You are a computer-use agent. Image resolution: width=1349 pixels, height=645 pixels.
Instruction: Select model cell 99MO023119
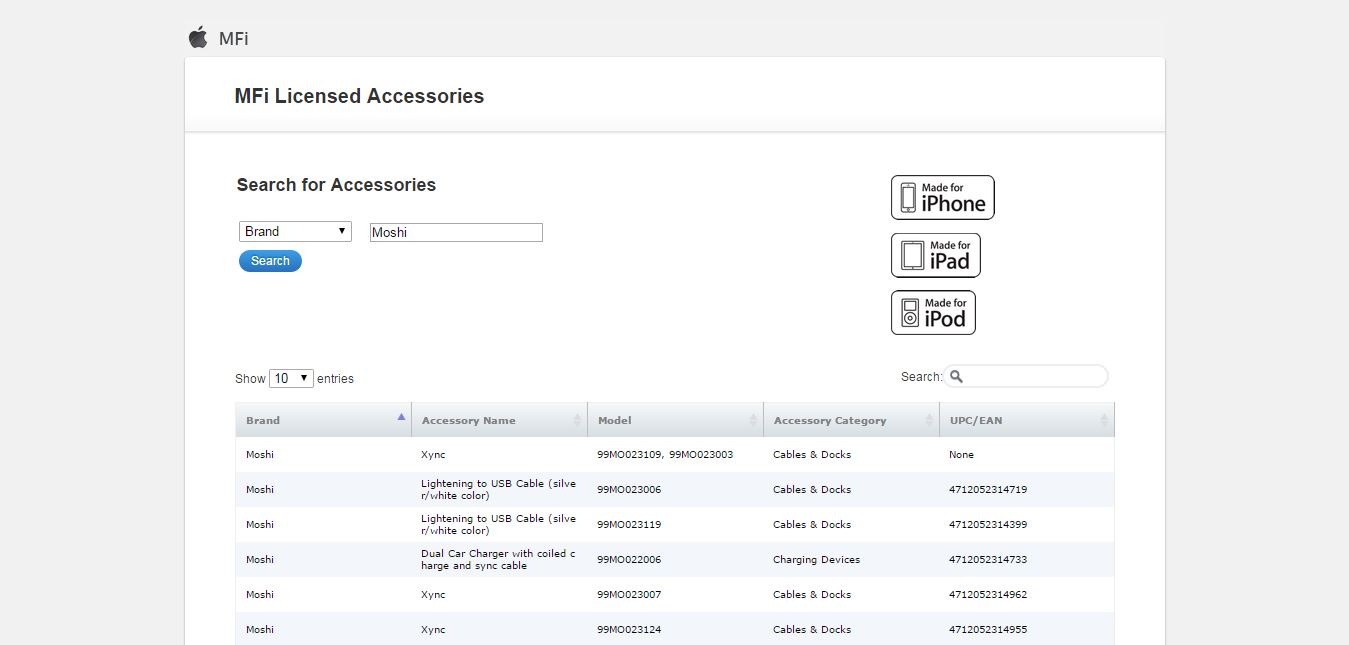pos(629,525)
